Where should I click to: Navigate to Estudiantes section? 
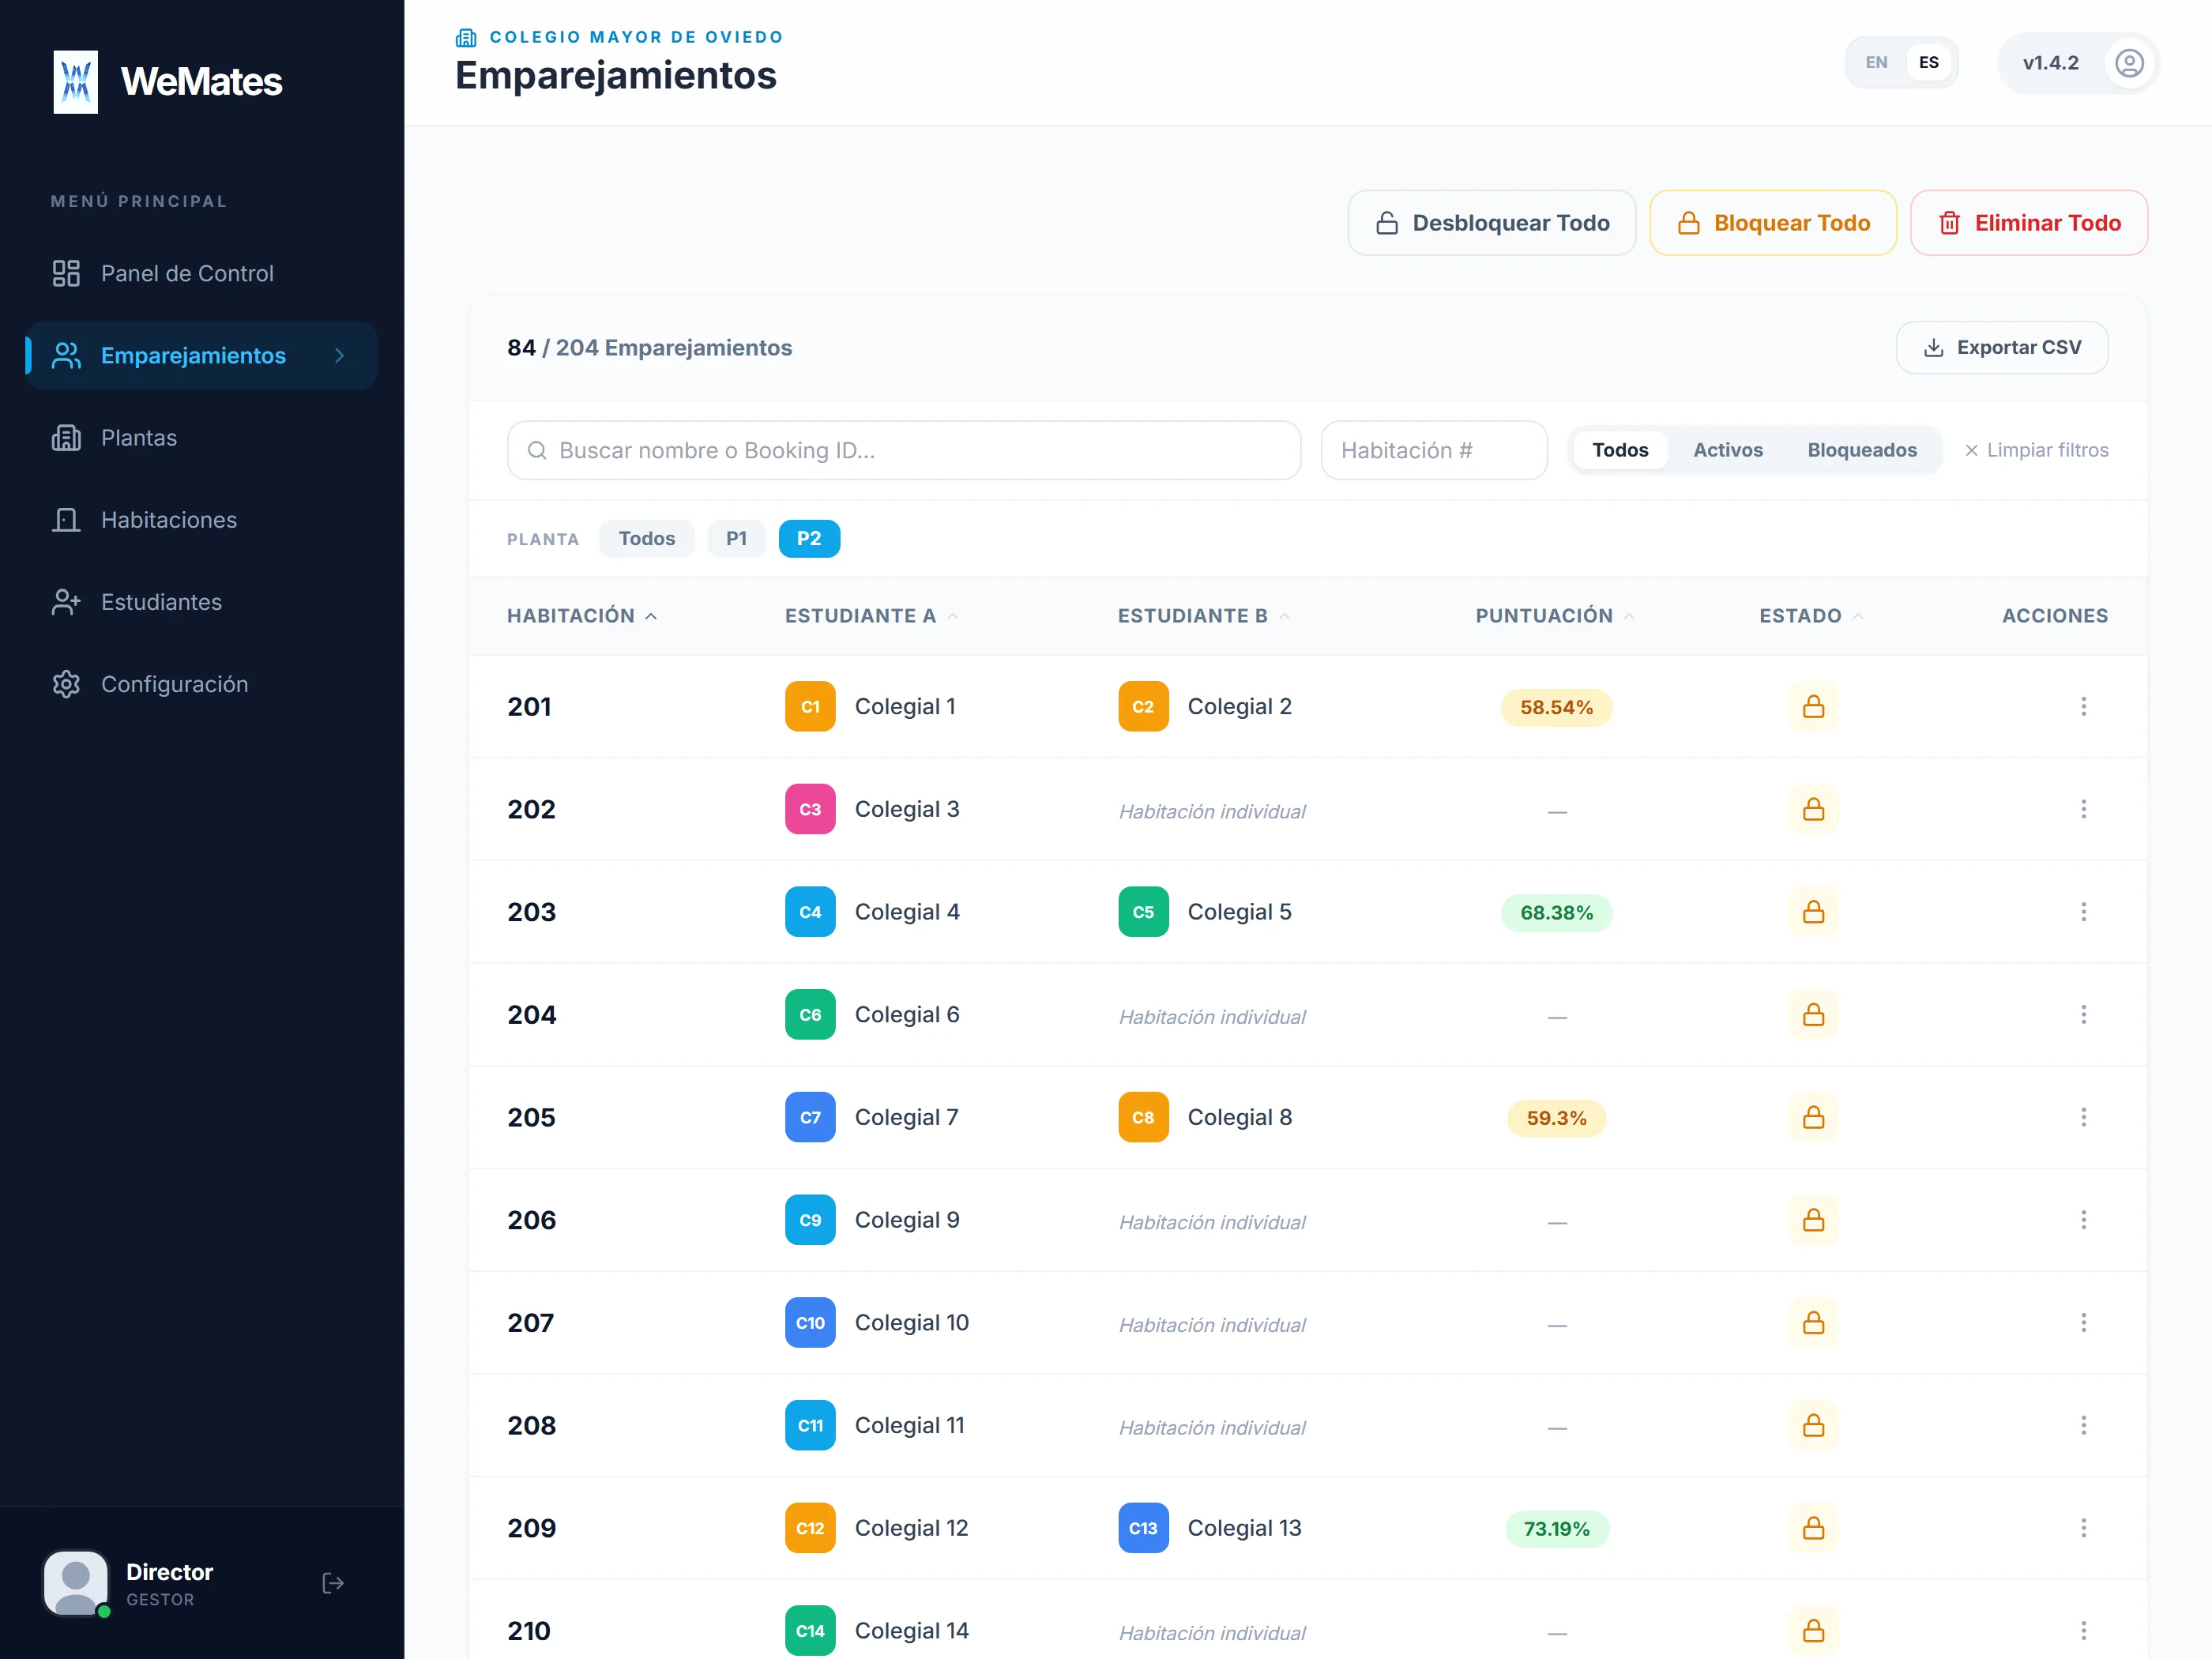201,602
